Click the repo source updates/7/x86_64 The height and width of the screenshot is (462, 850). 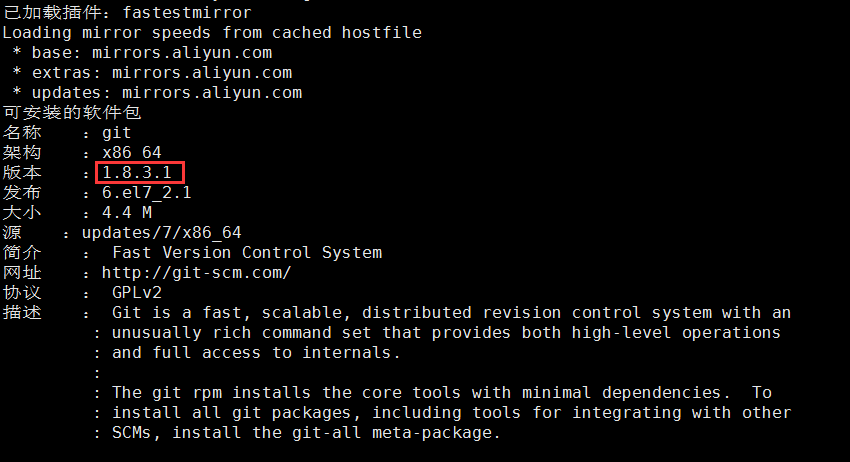tap(162, 233)
